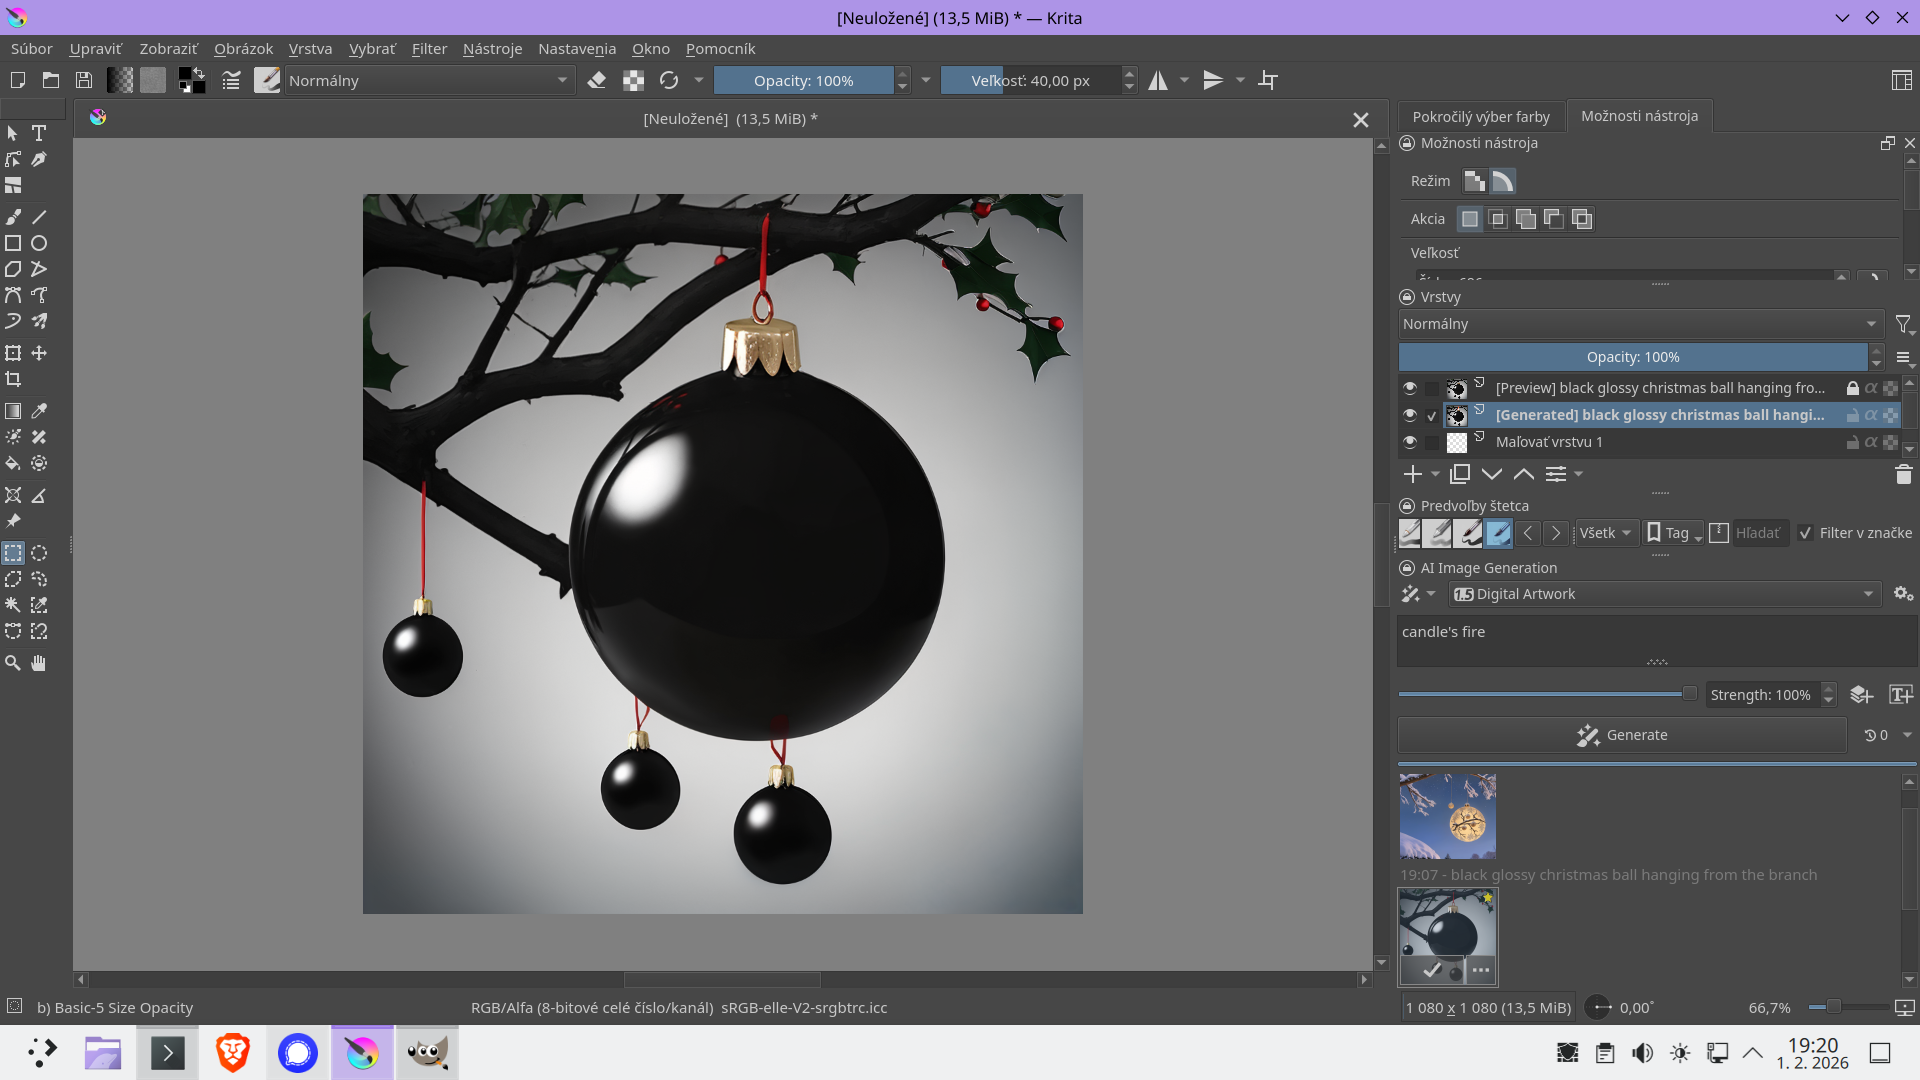Switch to Pokročilý výber farby tab
1920x1080 pixels.
coord(1480,117)
